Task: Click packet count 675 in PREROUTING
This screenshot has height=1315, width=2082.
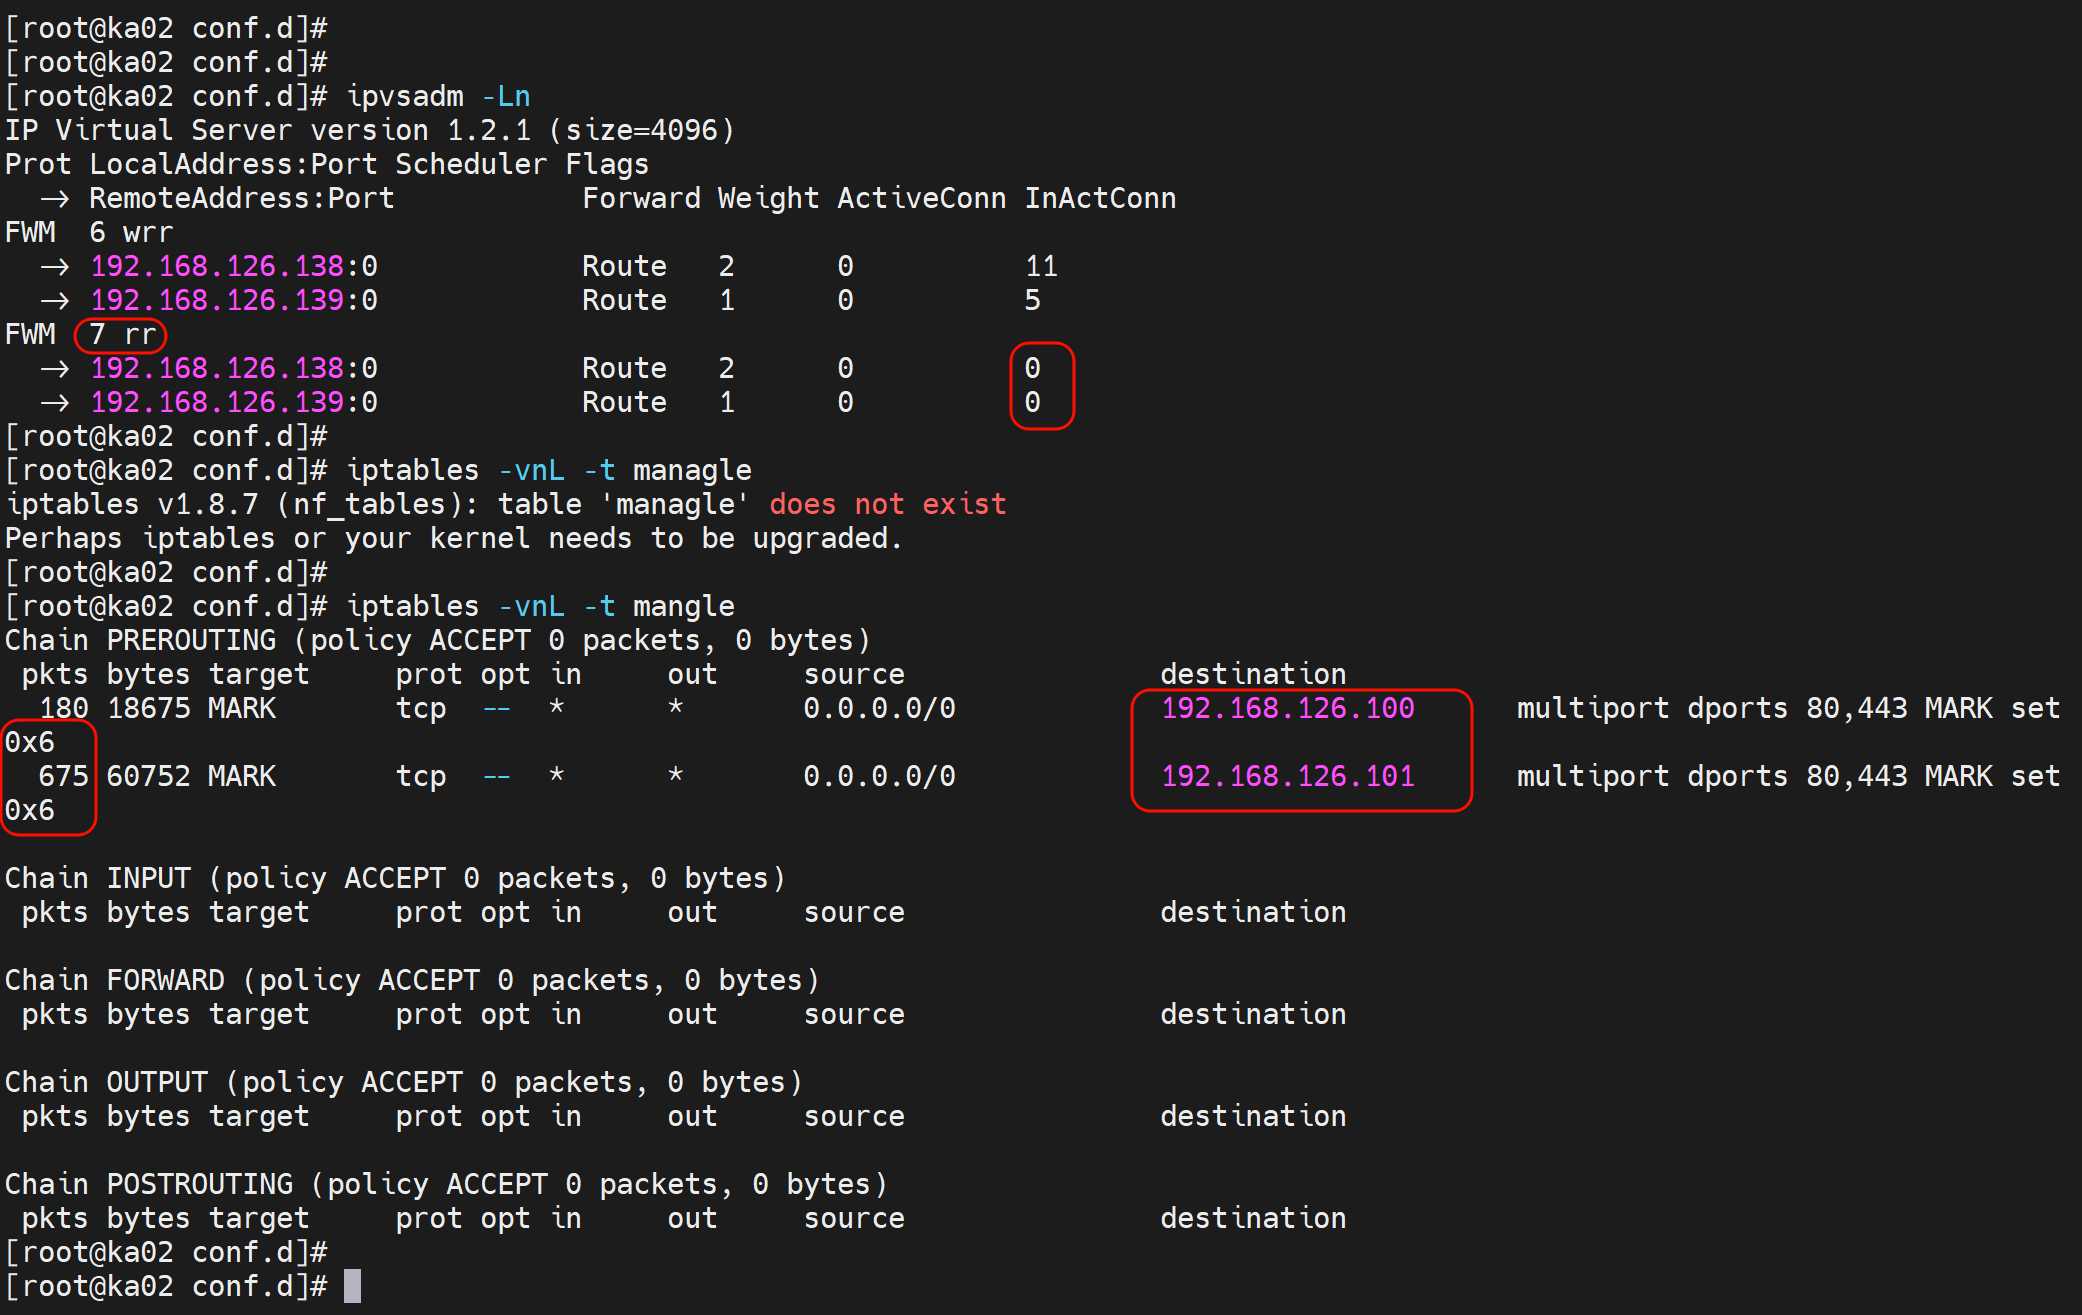Action: coord(63,776)
